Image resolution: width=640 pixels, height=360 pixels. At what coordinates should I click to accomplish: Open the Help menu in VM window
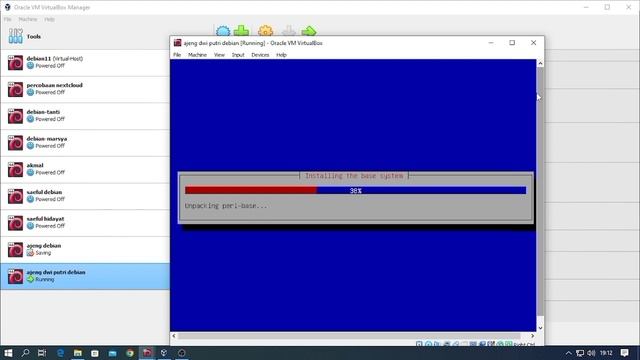pos(281,55)
